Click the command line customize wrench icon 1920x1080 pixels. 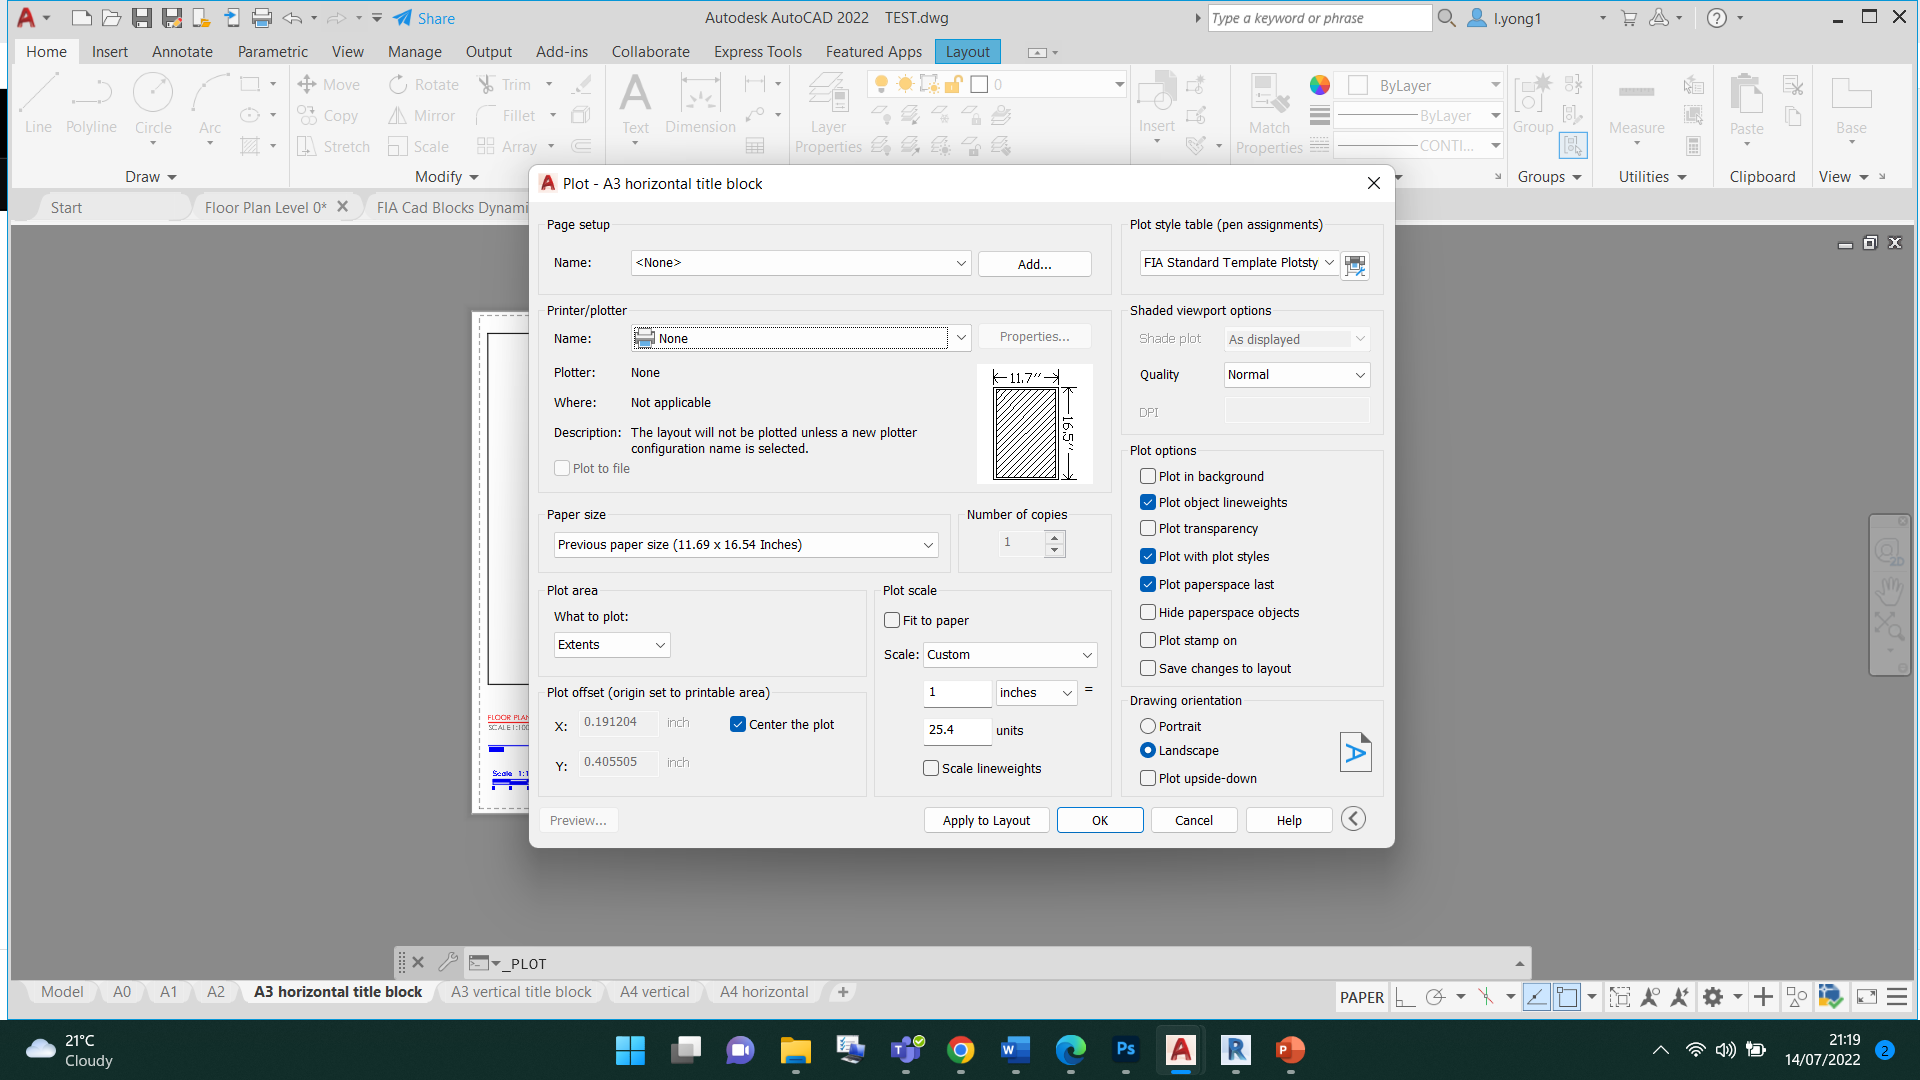tap(448, 963)
